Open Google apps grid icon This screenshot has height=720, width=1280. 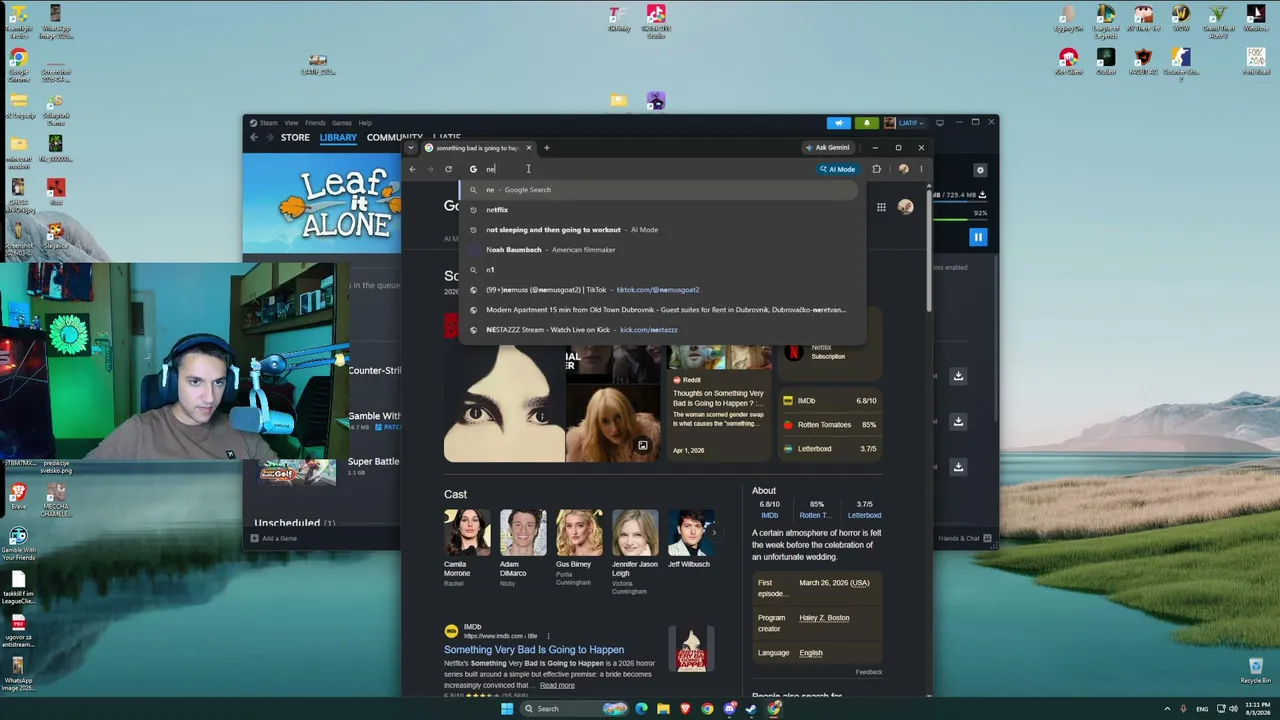(x=881, y=207)
